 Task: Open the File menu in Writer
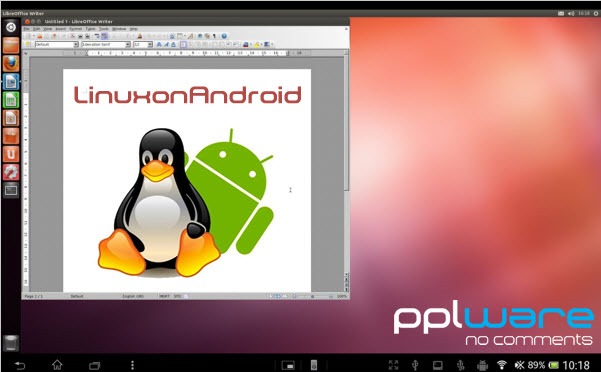click(26, 29)
